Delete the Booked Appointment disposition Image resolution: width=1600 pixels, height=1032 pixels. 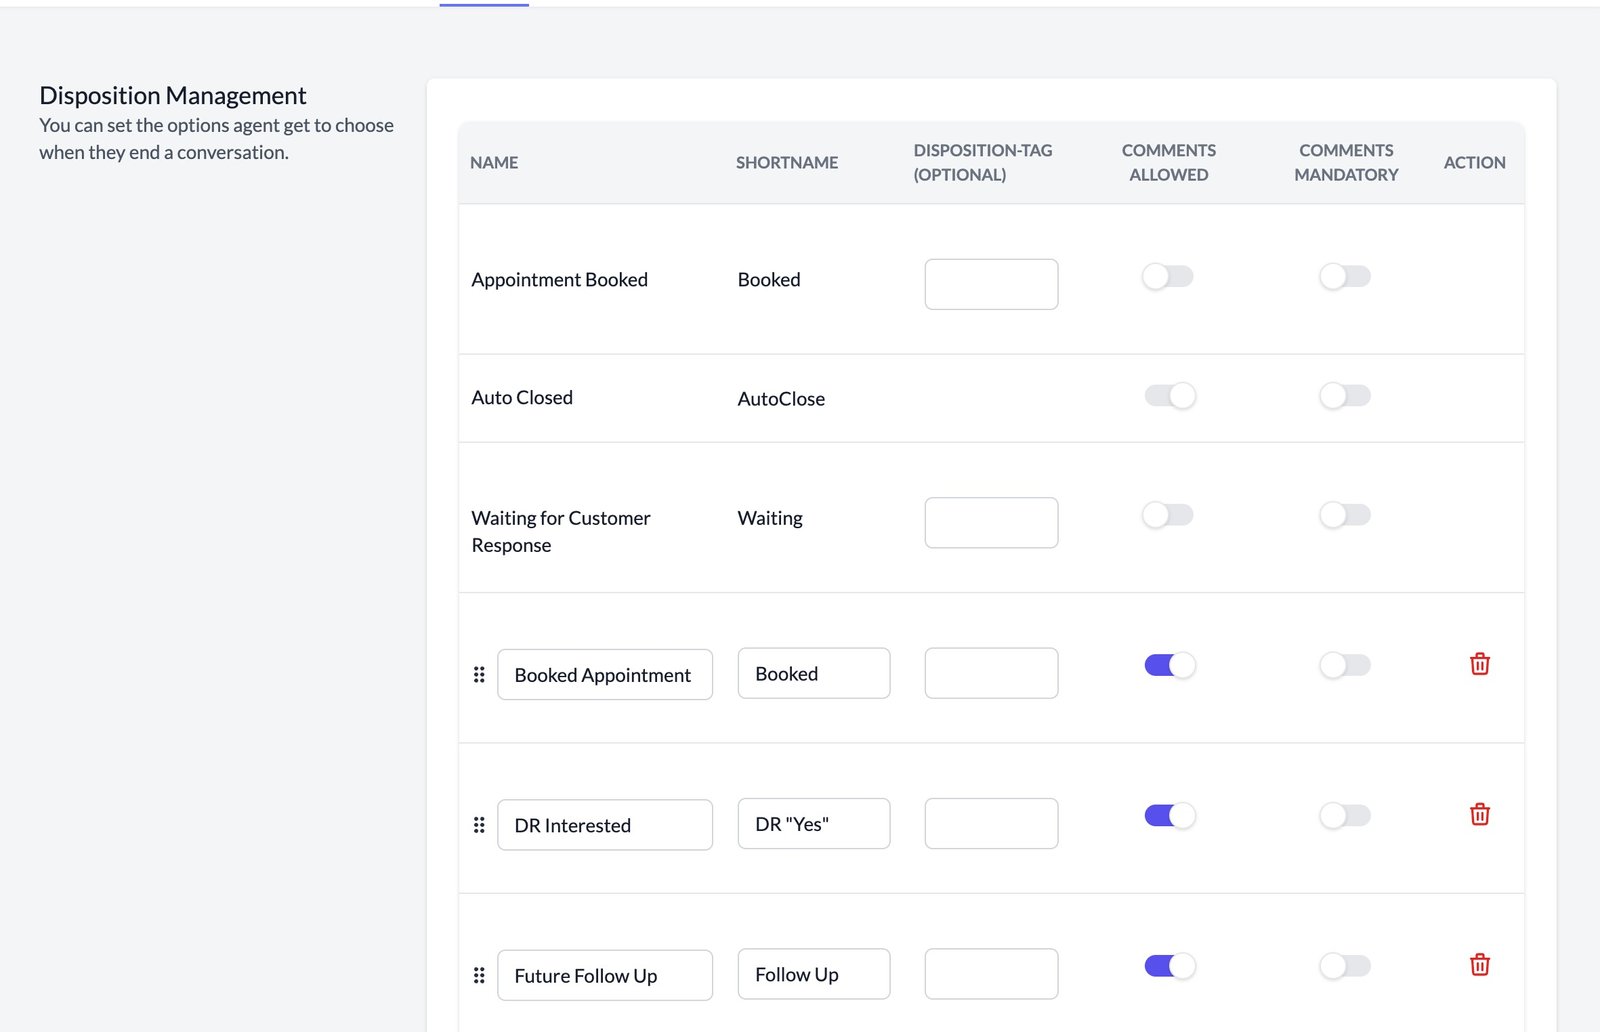pos(1479,664)
